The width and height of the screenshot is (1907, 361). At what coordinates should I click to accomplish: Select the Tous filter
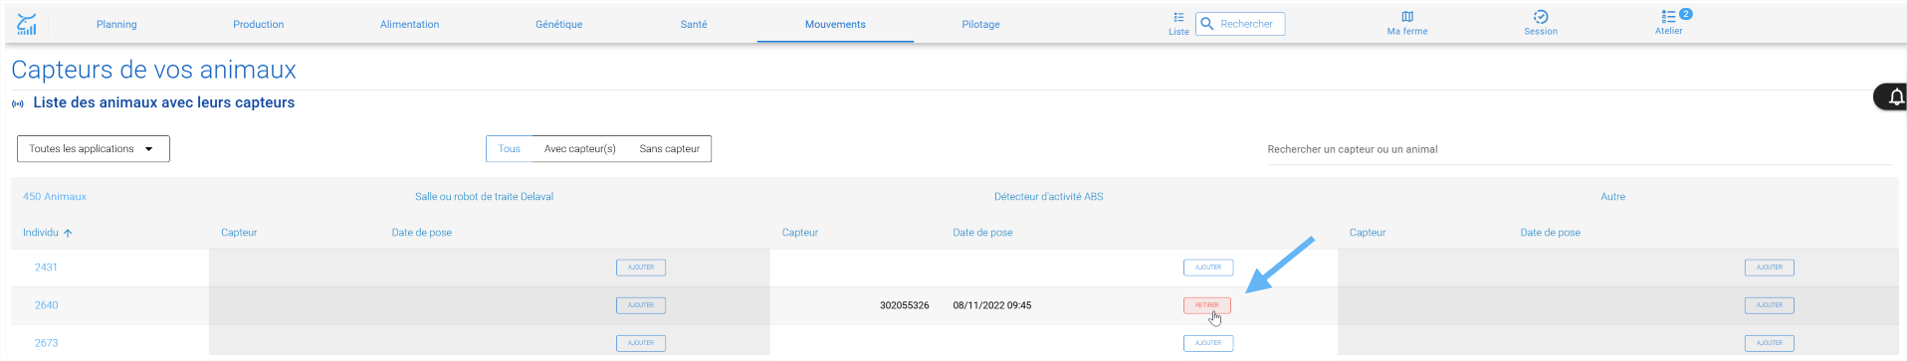point(509,149)
